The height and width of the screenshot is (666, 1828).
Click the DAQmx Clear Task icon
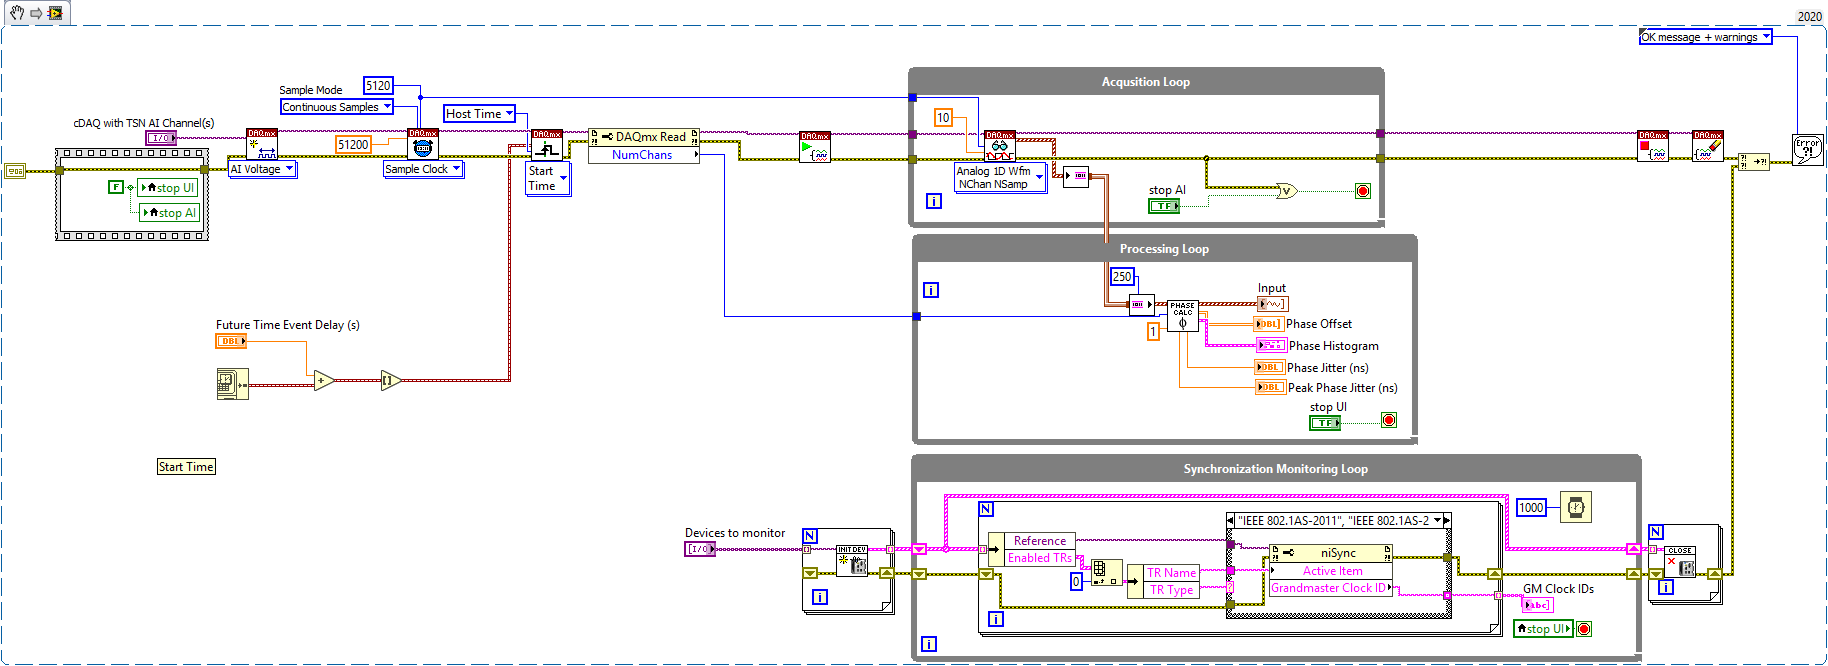[1707, 146]
